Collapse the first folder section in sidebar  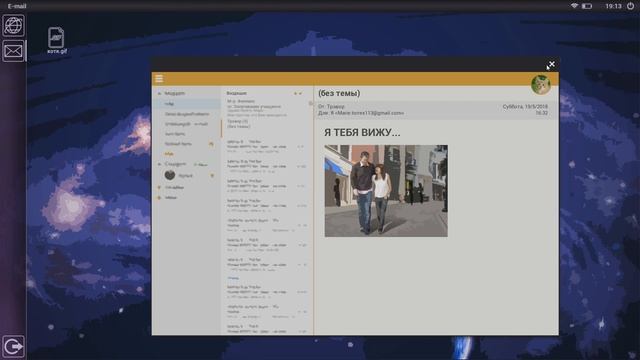click(x=160, y=93)
